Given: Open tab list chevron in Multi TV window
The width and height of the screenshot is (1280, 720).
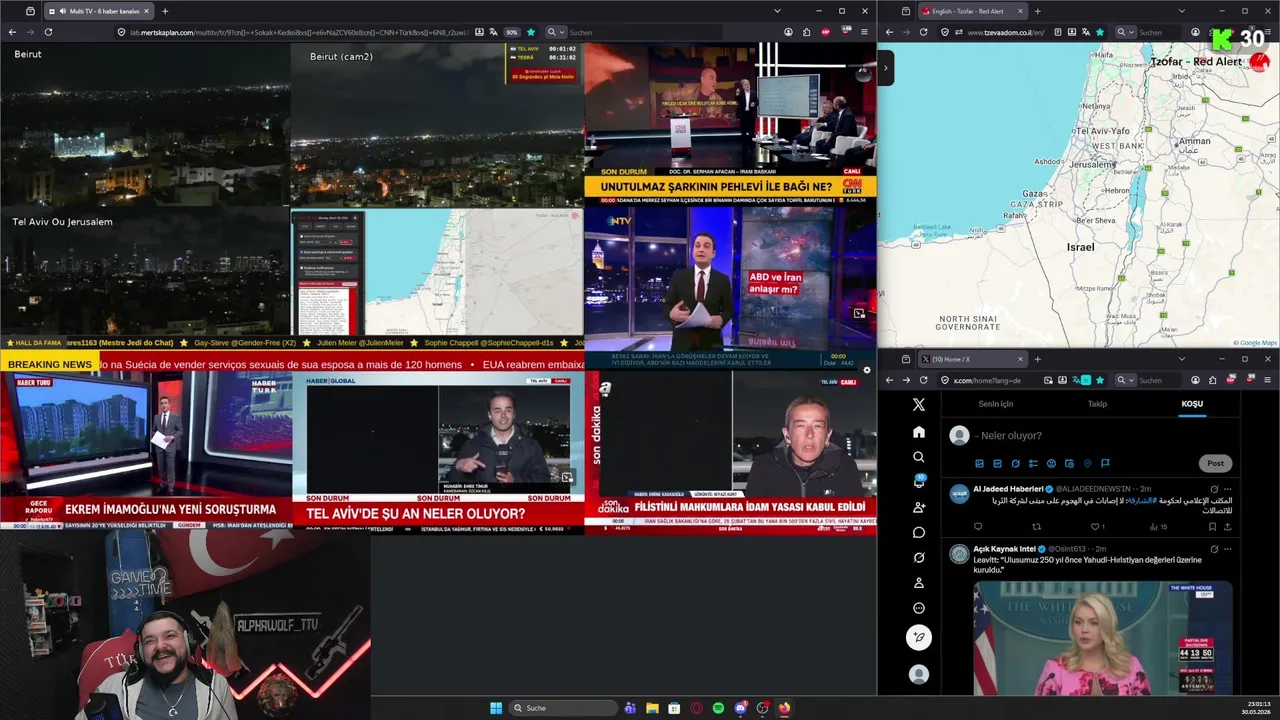Looking at the screenshot, I should click(777, 11).
